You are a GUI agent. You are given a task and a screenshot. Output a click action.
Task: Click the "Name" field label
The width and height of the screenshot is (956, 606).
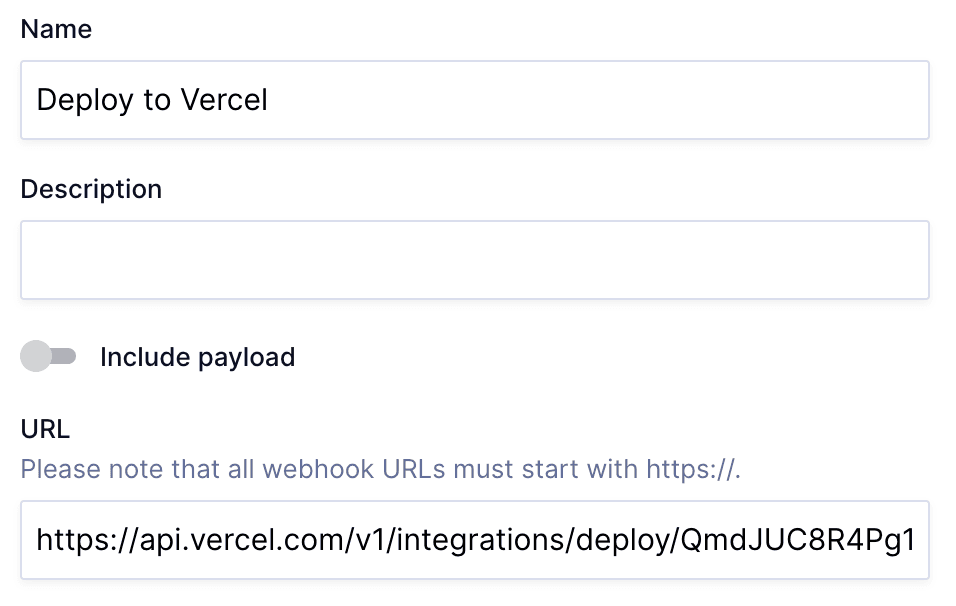point(56,29)
